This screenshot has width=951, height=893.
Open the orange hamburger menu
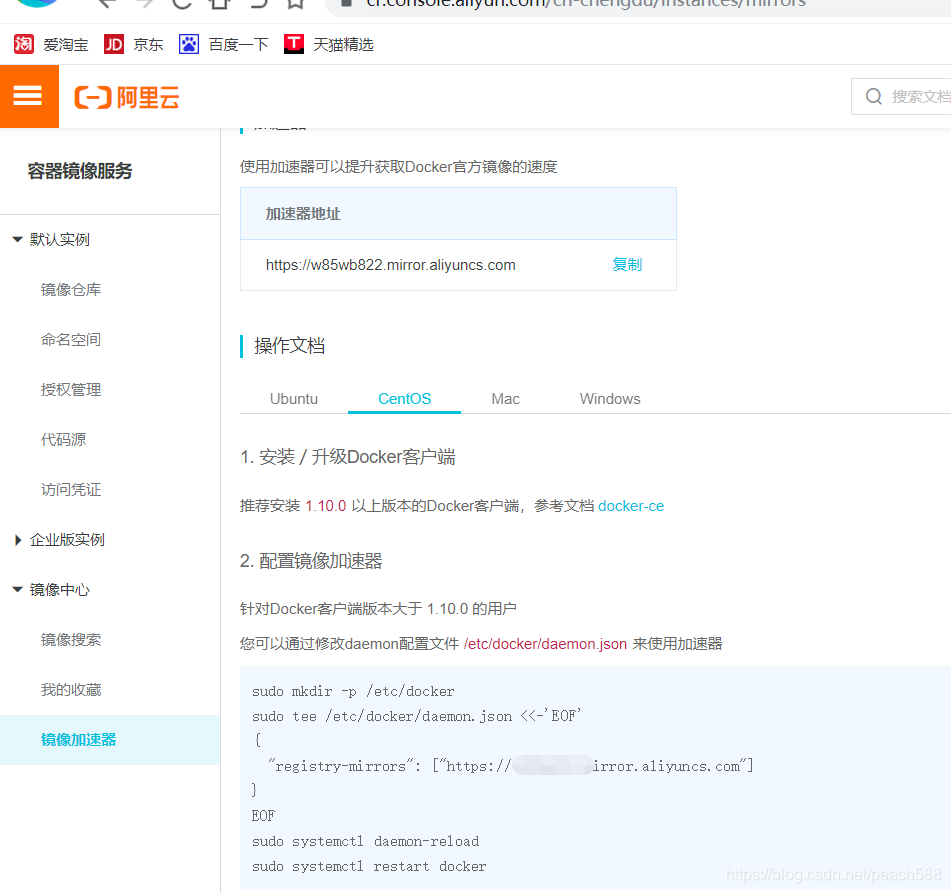pyautogui.click(x=29, y=96)
